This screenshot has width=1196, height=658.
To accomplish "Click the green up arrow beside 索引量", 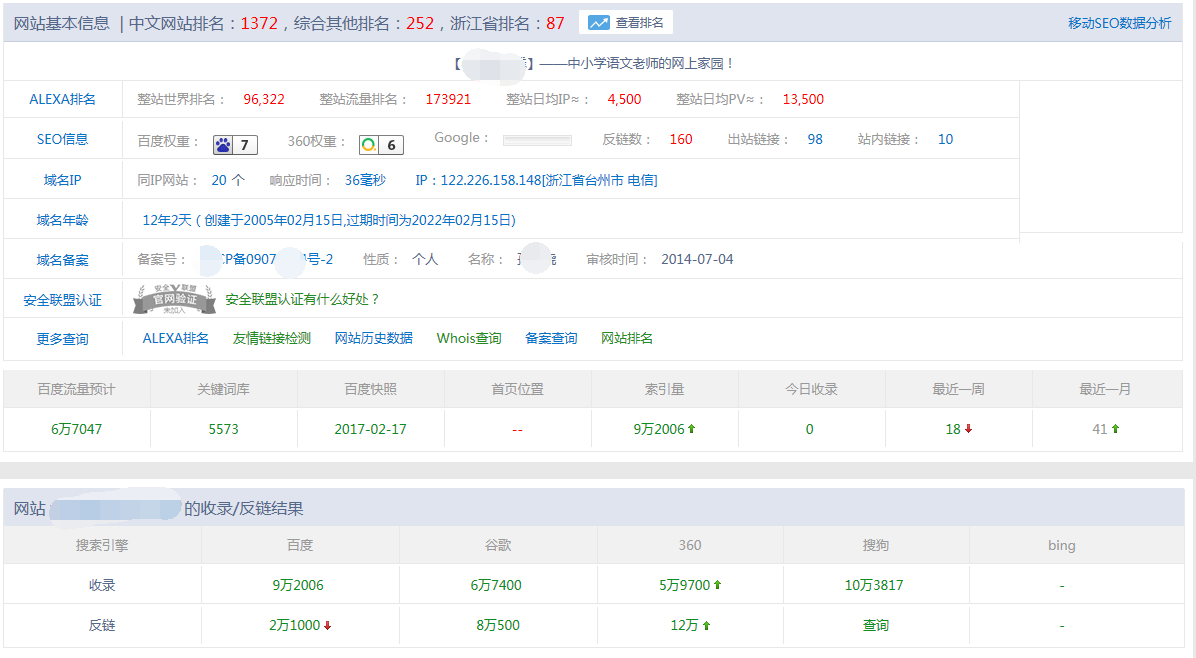I will [x=692, y=428].
